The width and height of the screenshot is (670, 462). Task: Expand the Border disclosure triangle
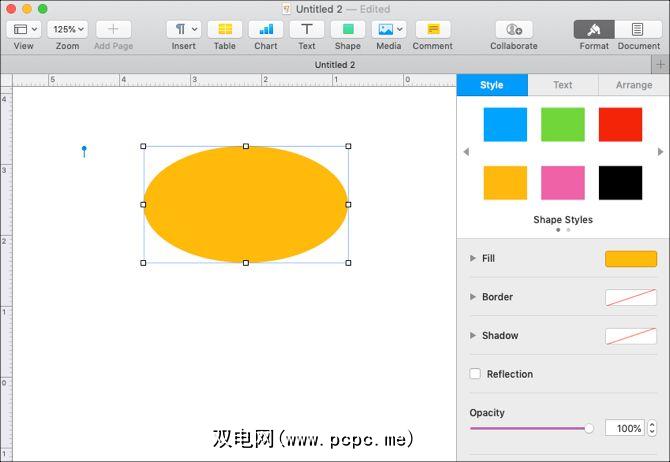point(473,297)
